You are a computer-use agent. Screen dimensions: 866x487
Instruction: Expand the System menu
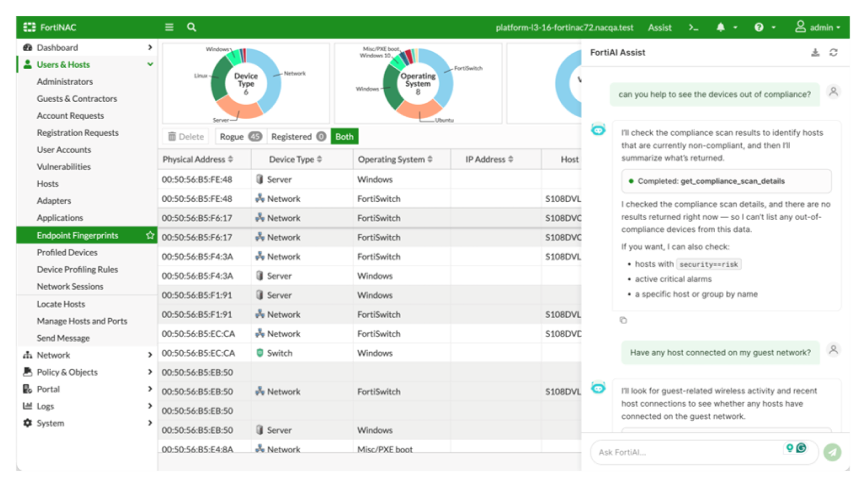pyautogui.click(x=150, y=424)
